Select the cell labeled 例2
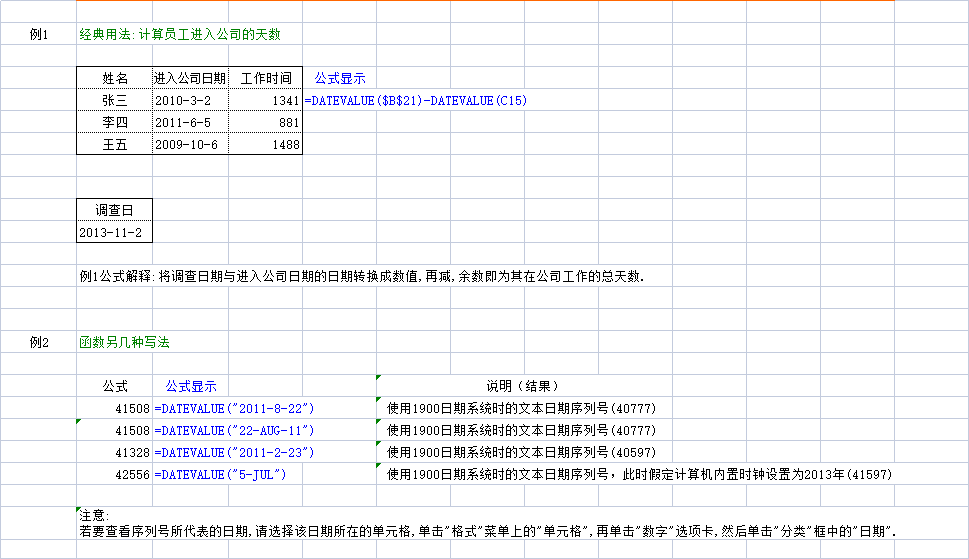This screenshot has height=559, width=969. (39, 342)
